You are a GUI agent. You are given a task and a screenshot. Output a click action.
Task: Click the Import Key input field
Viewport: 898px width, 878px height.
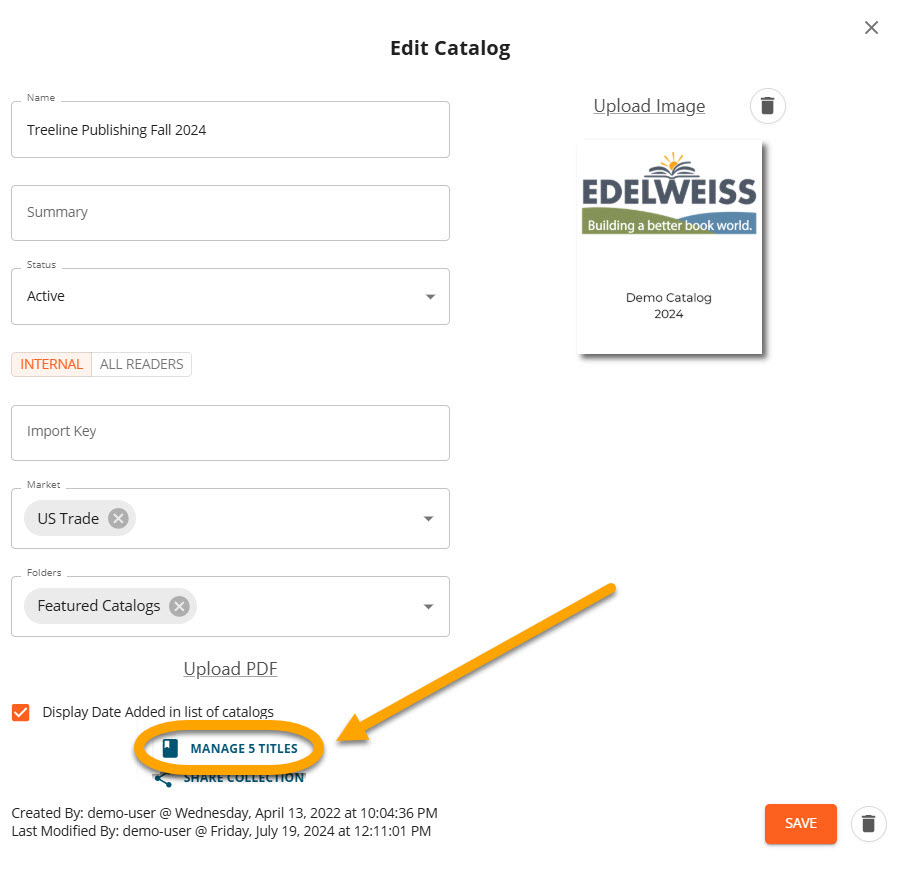[230, 432]
